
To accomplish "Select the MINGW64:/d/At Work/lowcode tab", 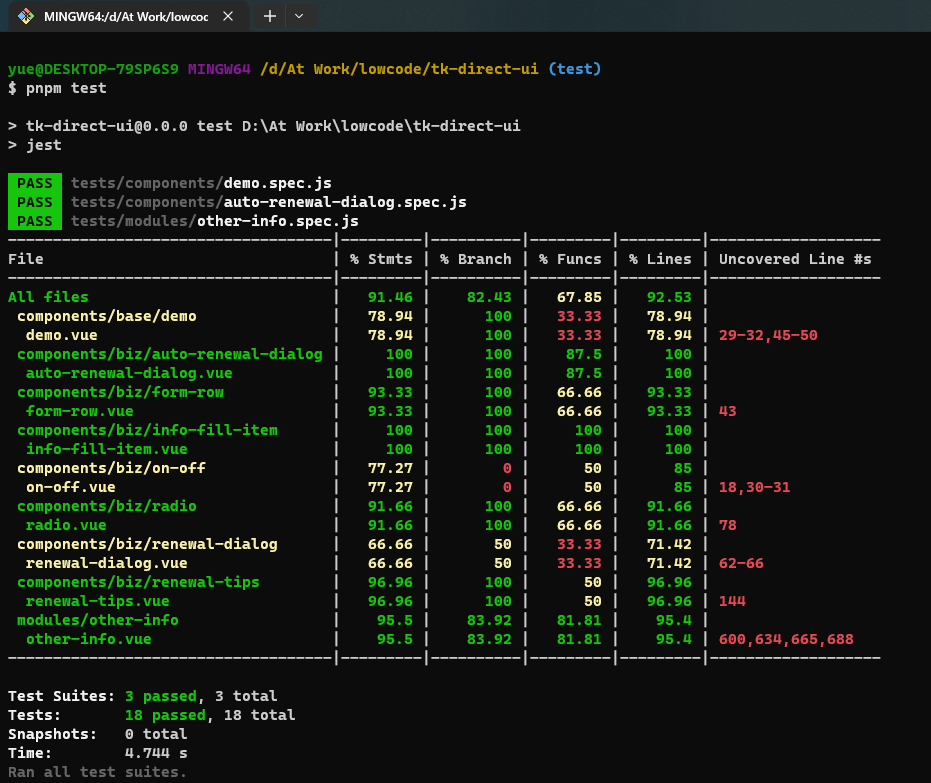I will coord(126,16).
